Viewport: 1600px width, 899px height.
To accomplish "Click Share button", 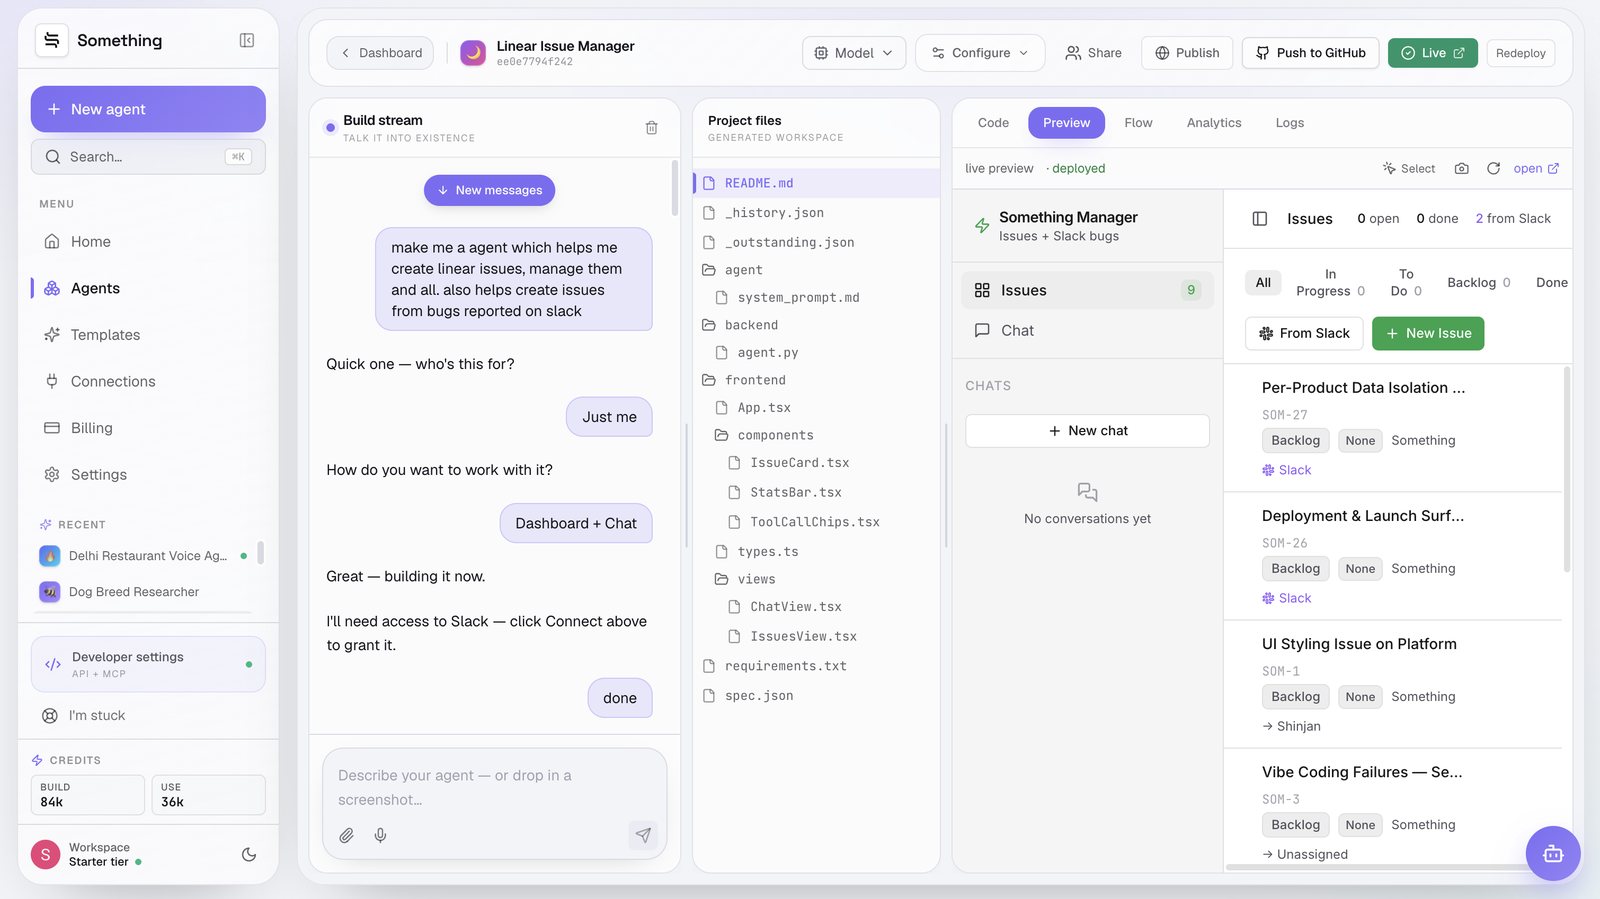I will click(x=1093, y=53).
